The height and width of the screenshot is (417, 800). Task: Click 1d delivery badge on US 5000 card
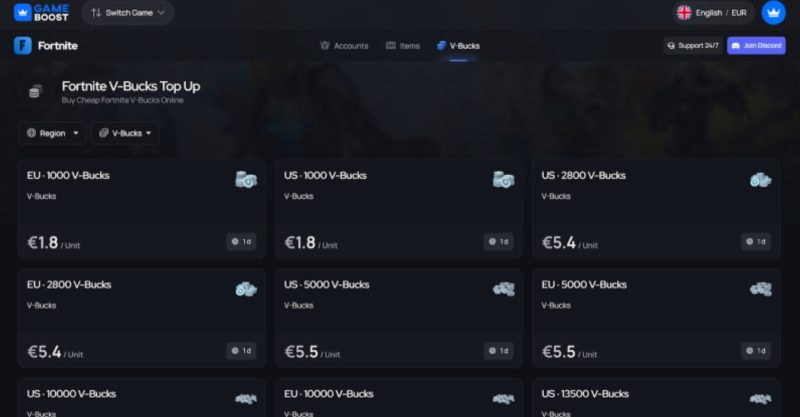[x=498, y=351]
